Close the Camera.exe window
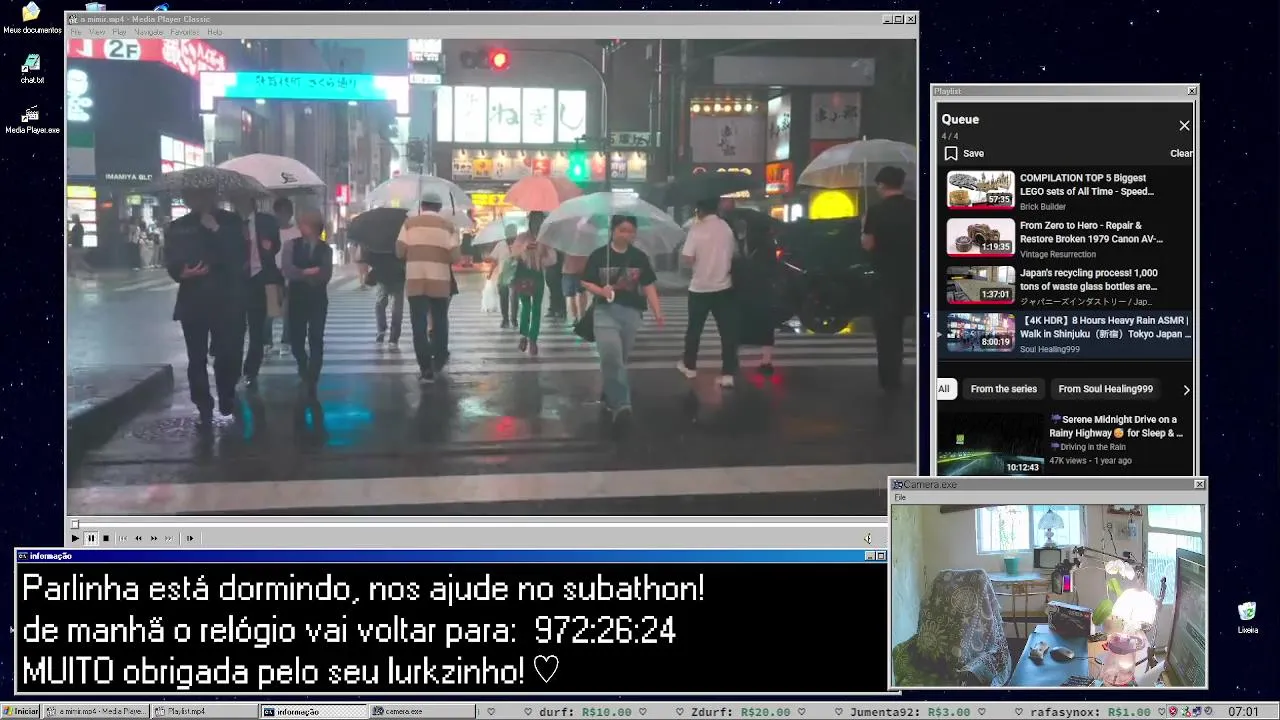 pos(1200,485)
